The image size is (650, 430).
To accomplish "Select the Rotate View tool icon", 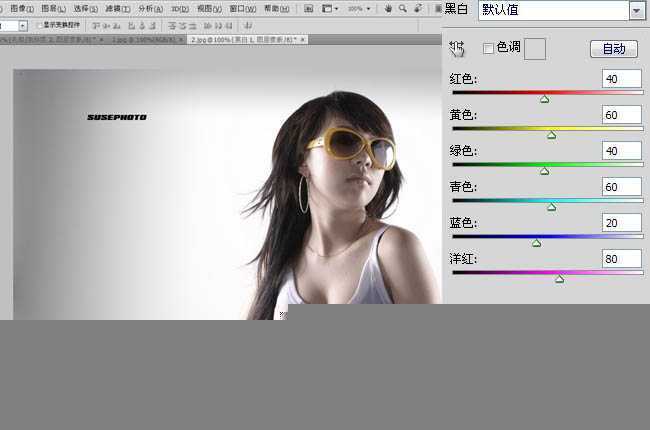I will [x=418, y=9].
